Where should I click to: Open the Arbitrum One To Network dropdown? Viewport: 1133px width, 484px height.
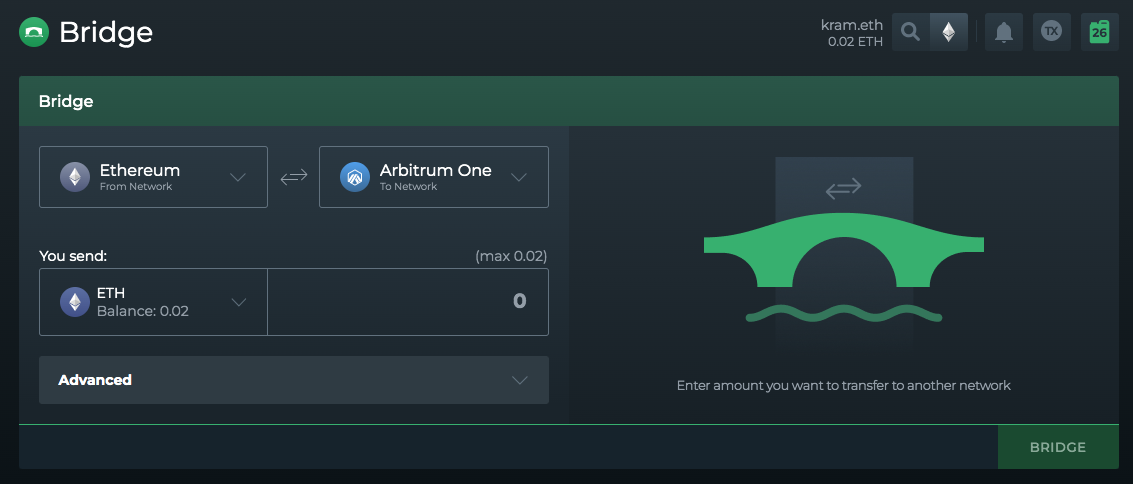[434, 177]
